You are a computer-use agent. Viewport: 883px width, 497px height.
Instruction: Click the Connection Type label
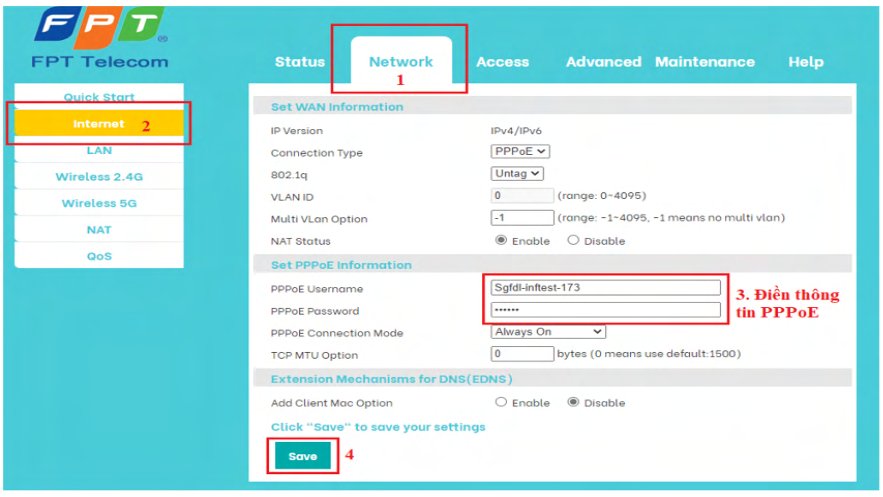coord(316,153)
